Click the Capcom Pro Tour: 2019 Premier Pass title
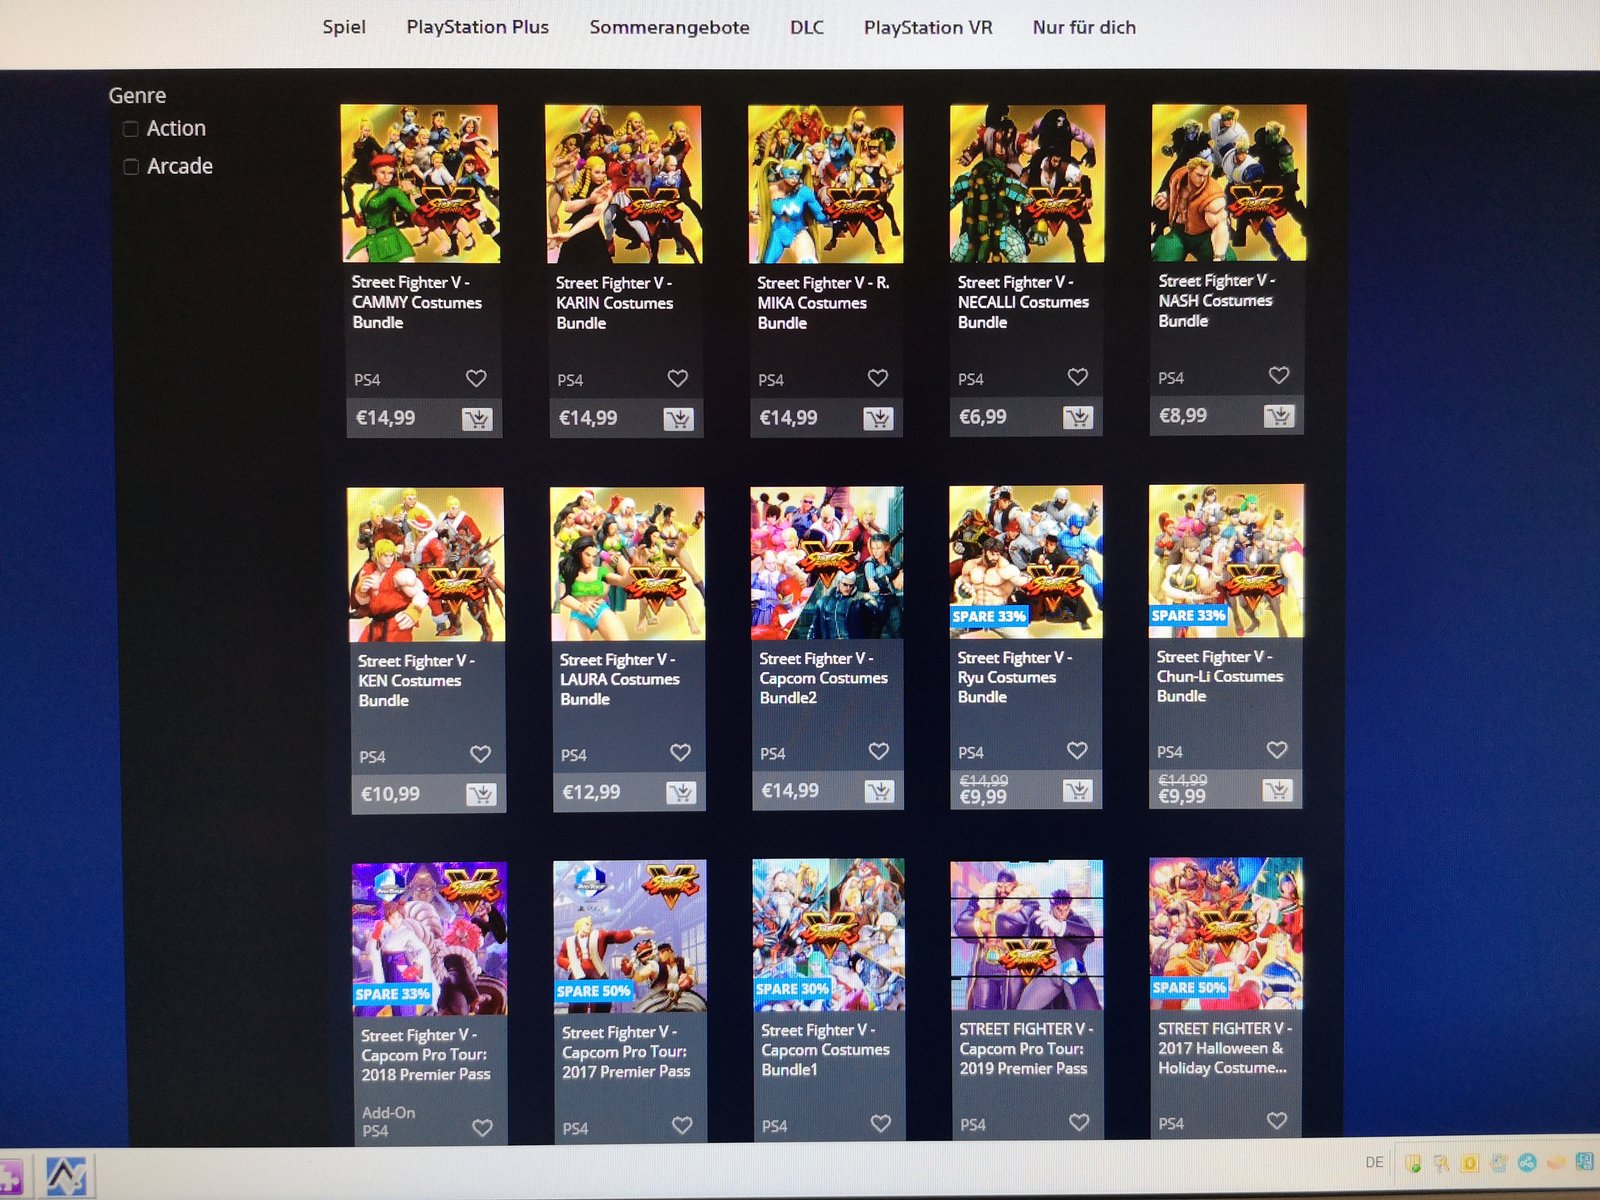Viewport: 1600px width, 1200px height. [x=1026, y=1048]
